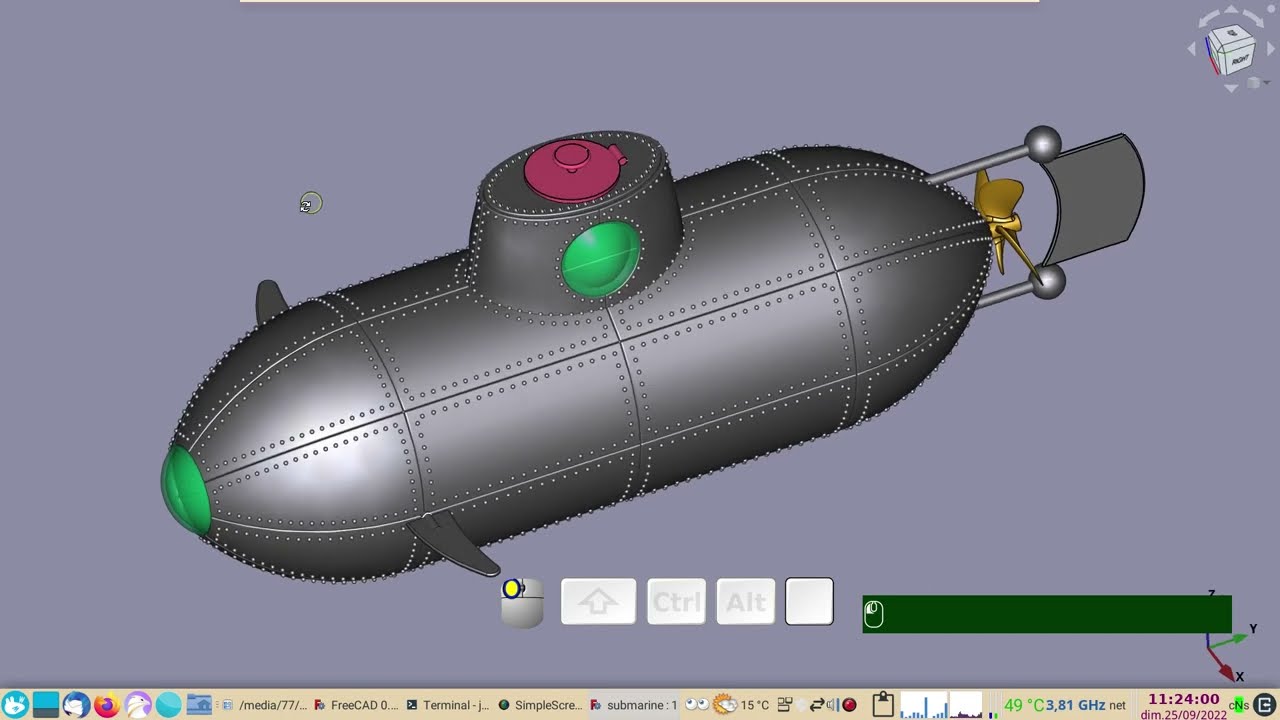1280x720 pixels.
Task: Rotate view clockwise with curved right arrow
Action: [x=1257, y=20]
